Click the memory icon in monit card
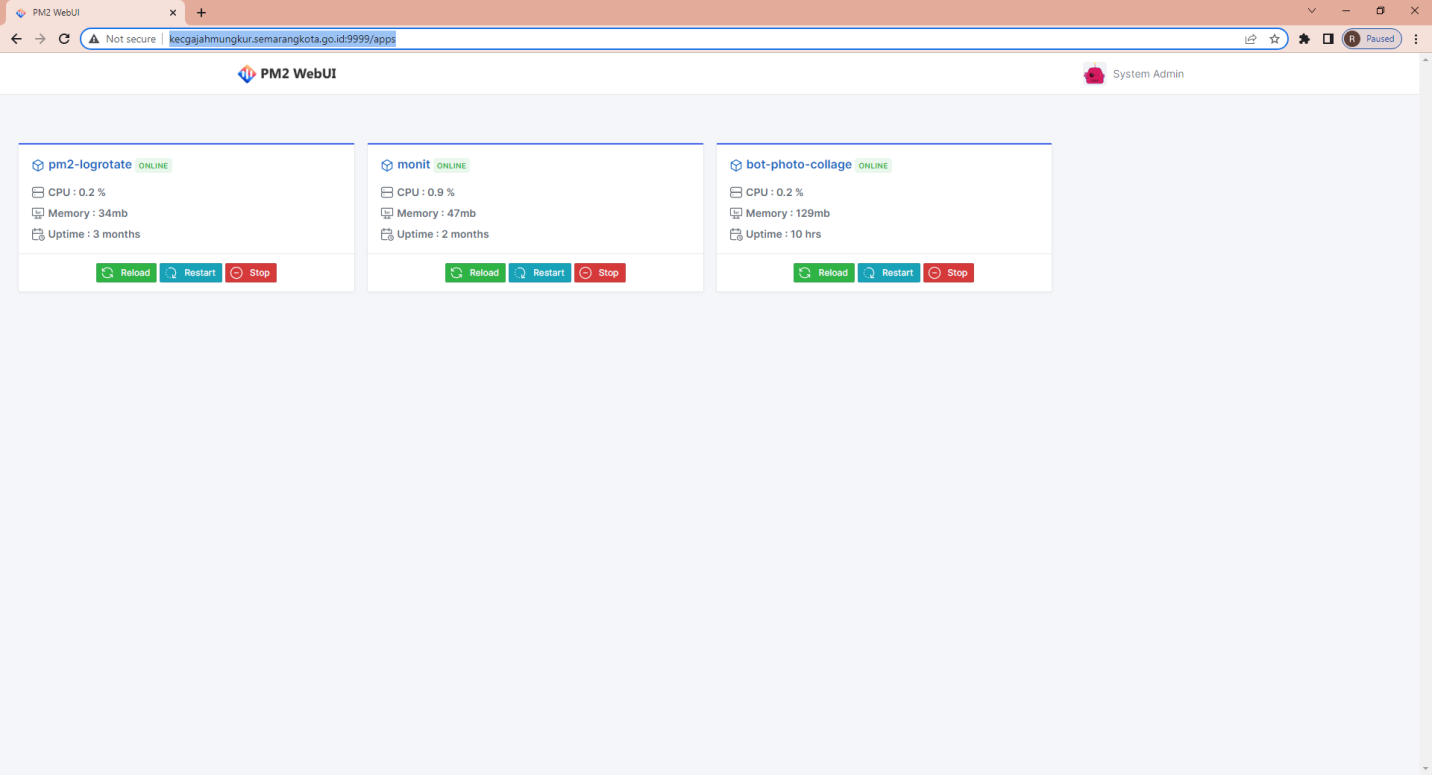The image size is (1432, 775). [387, 213]
